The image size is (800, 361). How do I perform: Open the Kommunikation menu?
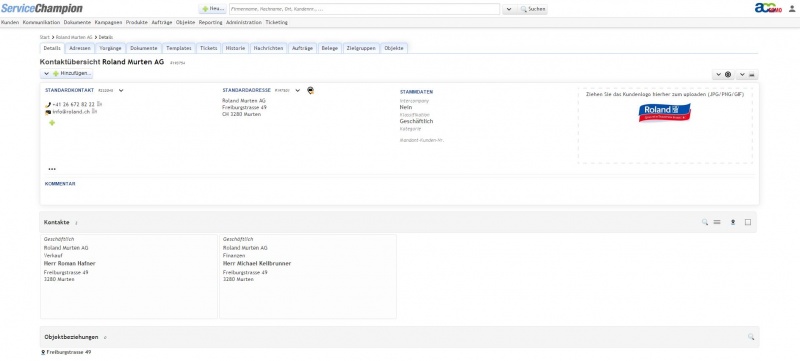(41, 22)
